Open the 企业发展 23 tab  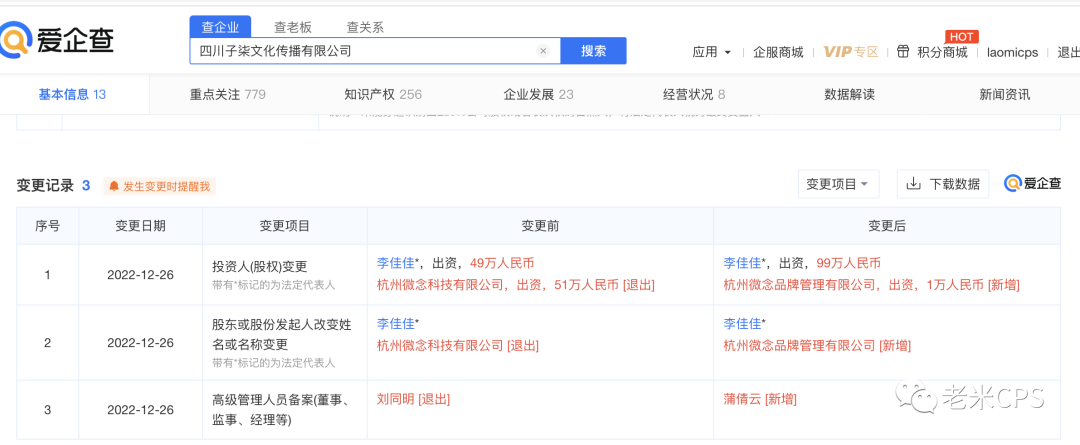pyautogui.click(x=539, y=94)
